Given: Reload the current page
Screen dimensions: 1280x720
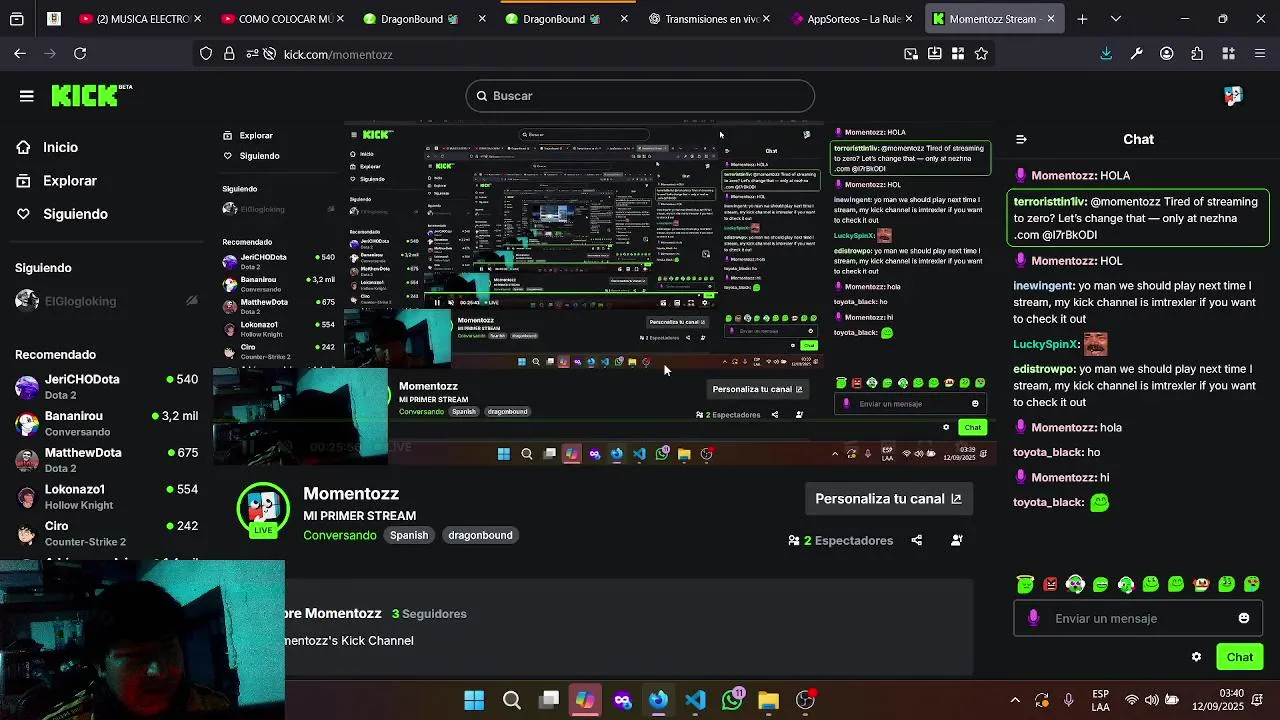Looking at the screenshot, I should (80, 54).
